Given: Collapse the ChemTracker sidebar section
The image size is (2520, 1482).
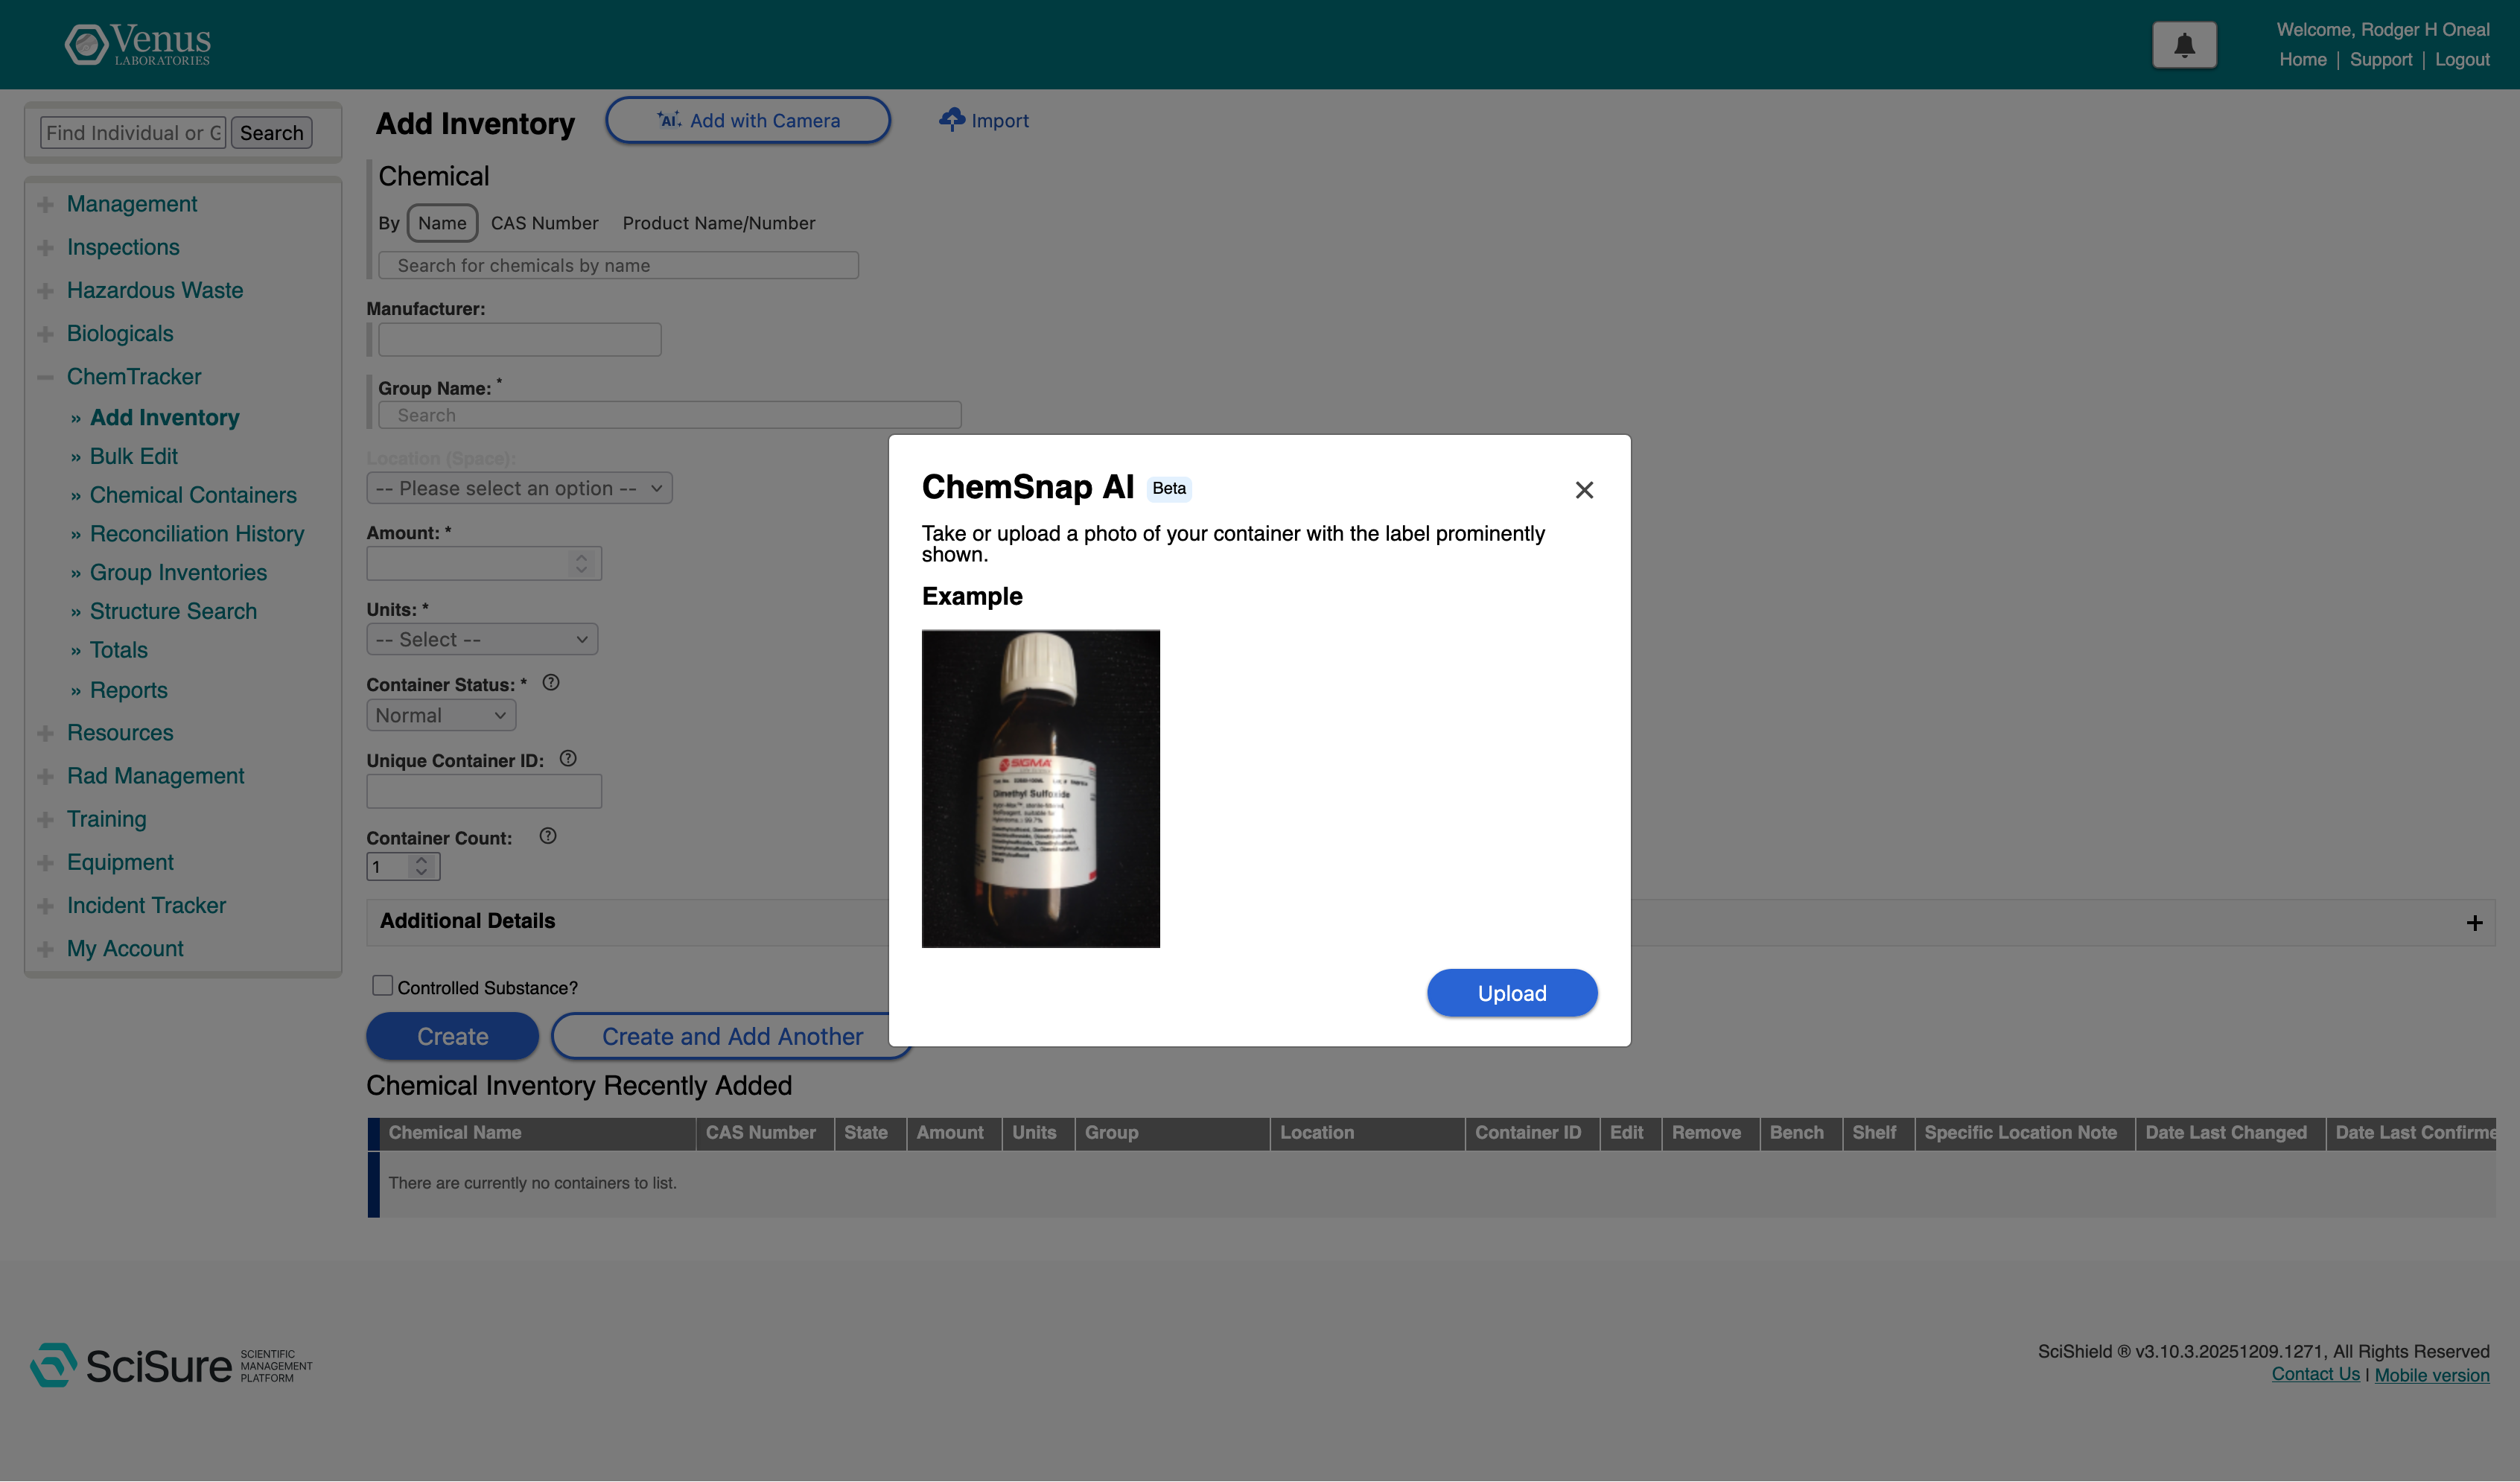Looking at the screenshot, I should pyautogui.click(x=45, y=377).
